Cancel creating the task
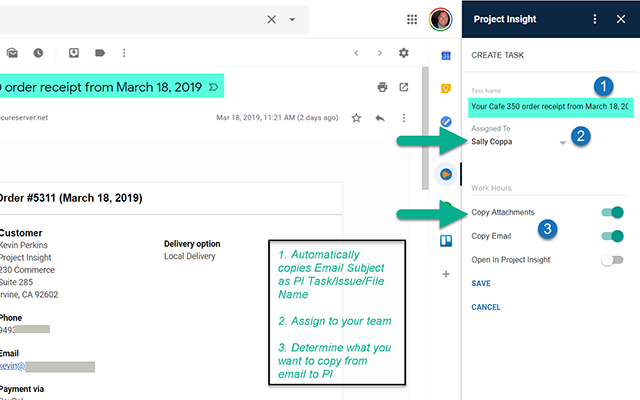Viewport: 640px width, 400px height. 486,307
